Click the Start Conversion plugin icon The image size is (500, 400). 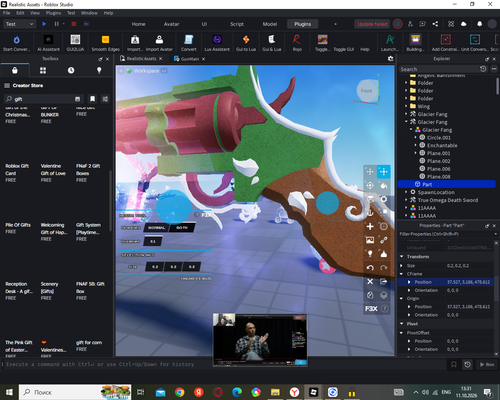click(16, 40)
